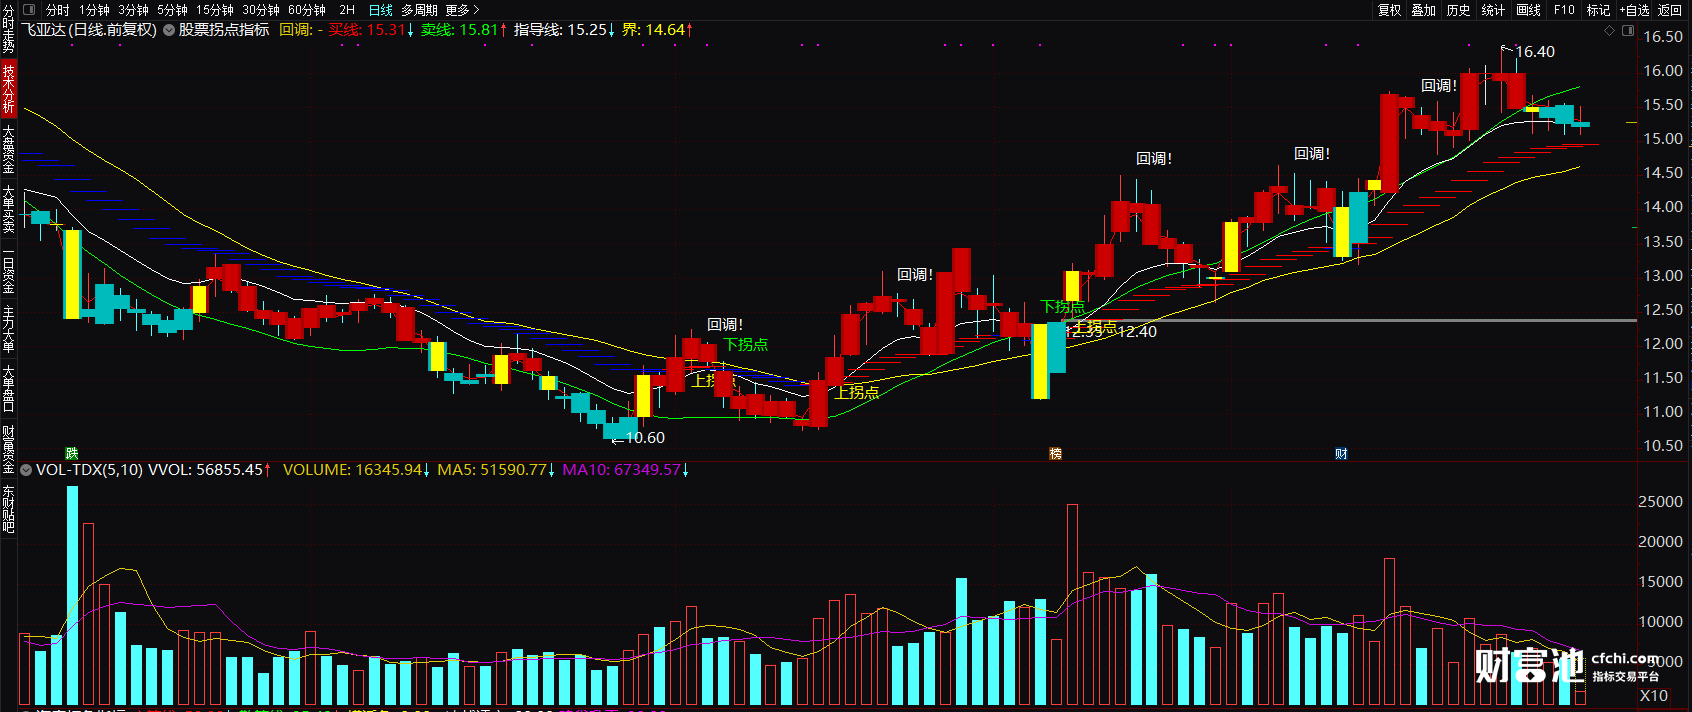Click the 叠加 overlay button
The width and height of the screenshot is (1692, 712).
tap(1423, 10)
